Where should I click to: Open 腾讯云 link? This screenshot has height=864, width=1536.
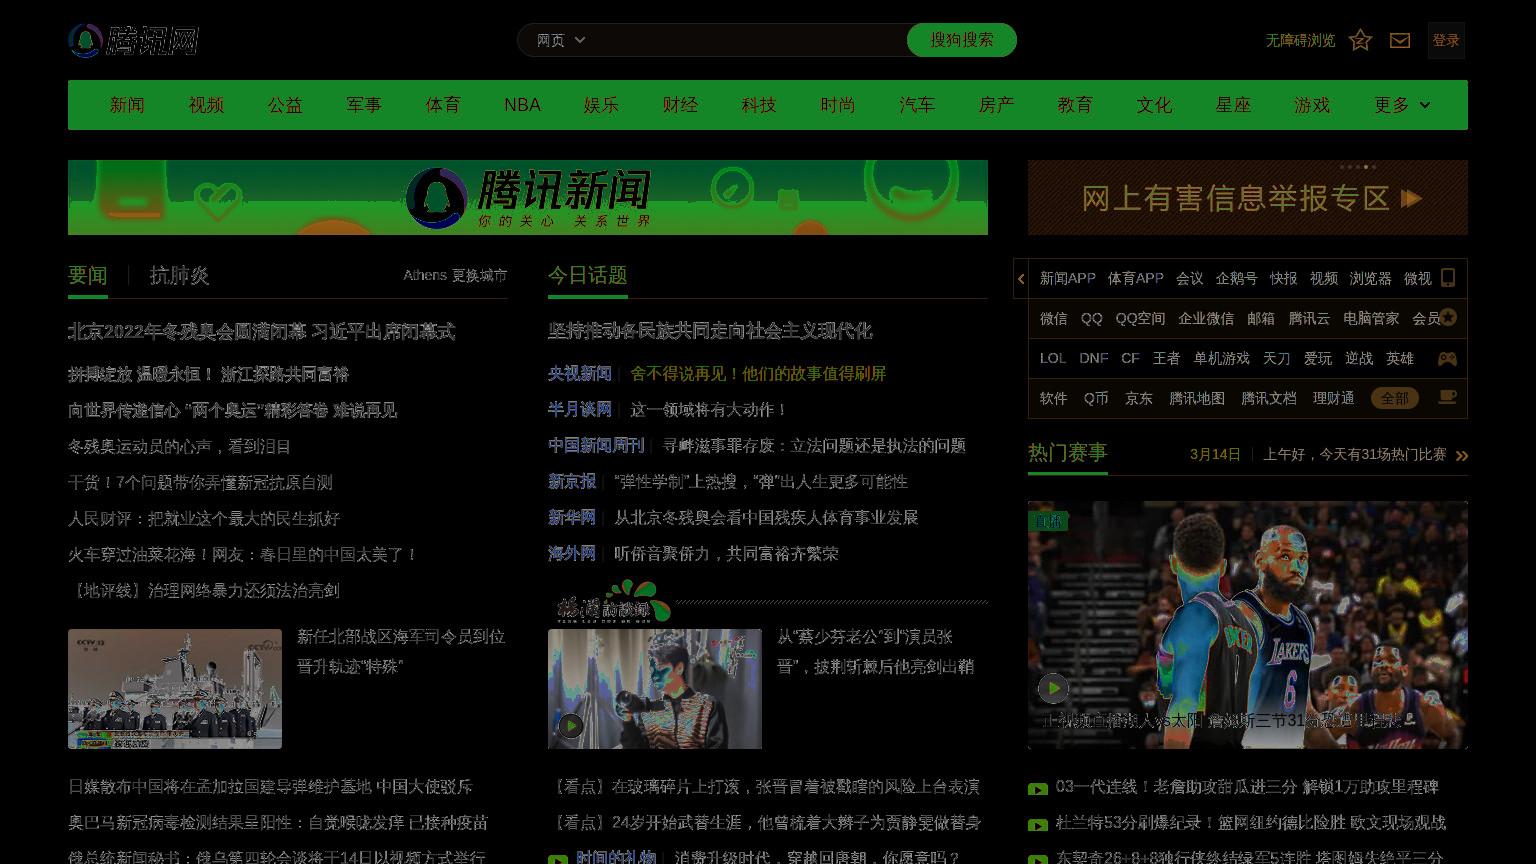click(1309, 318)
